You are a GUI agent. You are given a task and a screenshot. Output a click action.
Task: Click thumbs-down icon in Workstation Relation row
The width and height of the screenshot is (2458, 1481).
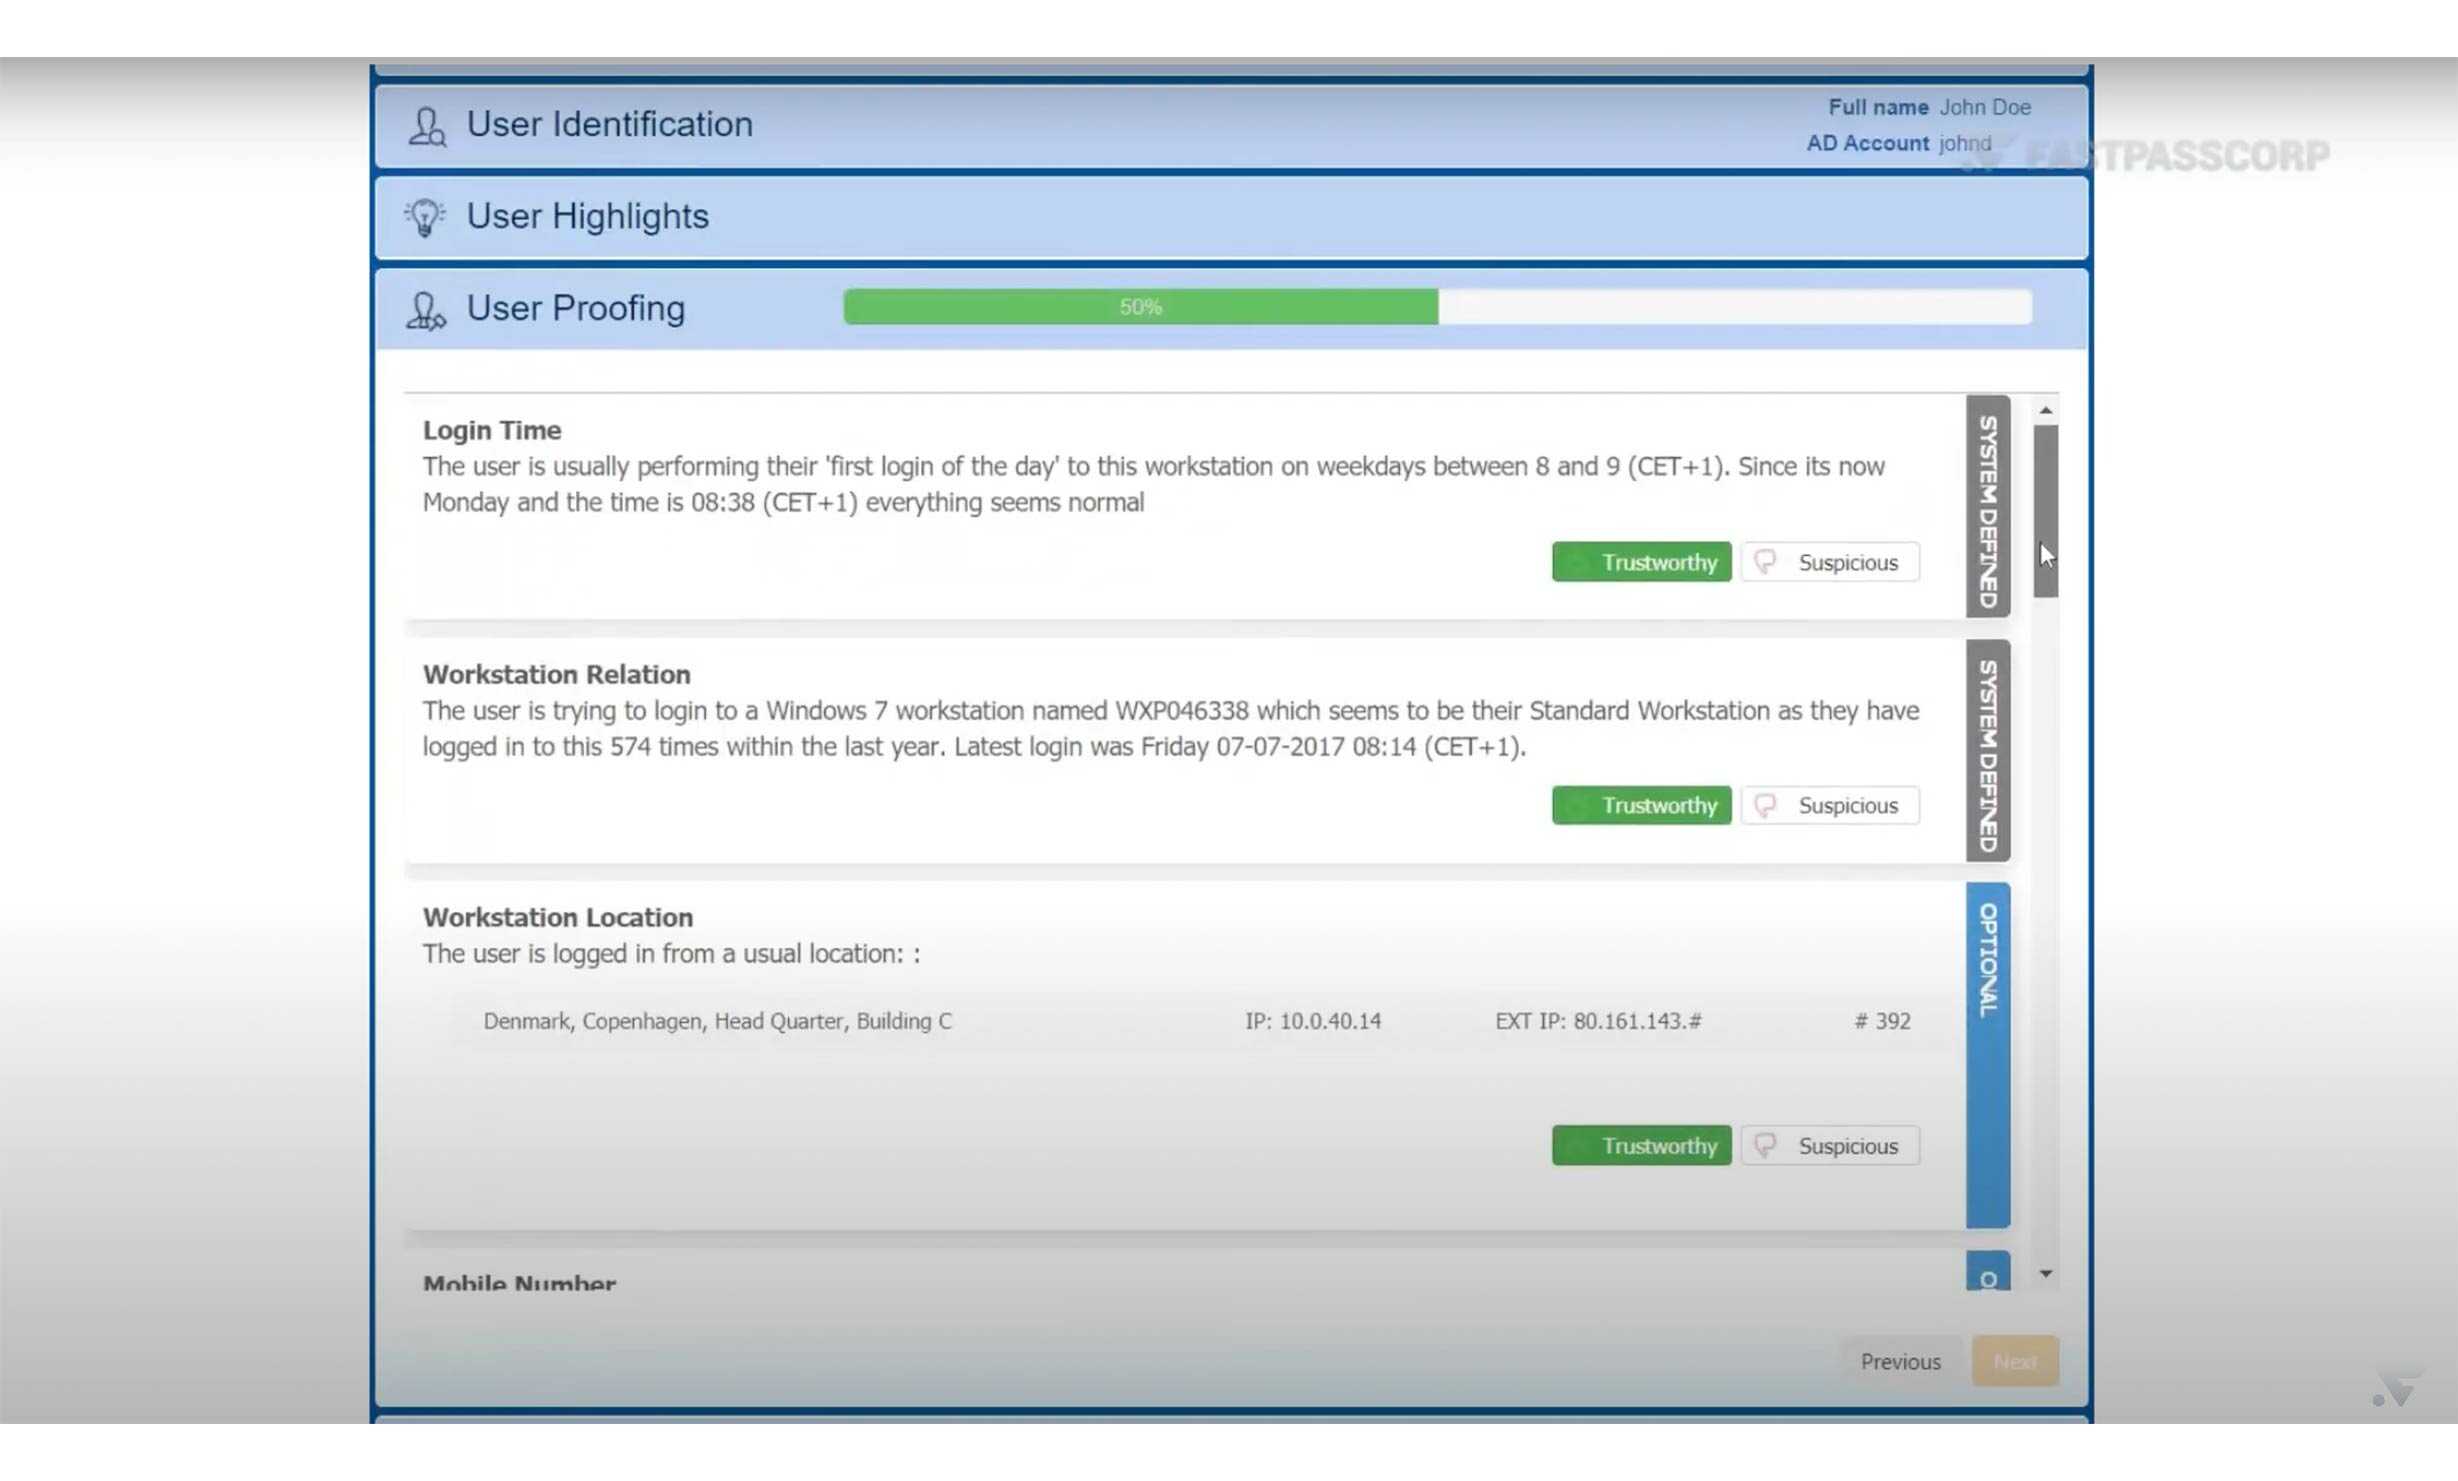click(1765, 805)
